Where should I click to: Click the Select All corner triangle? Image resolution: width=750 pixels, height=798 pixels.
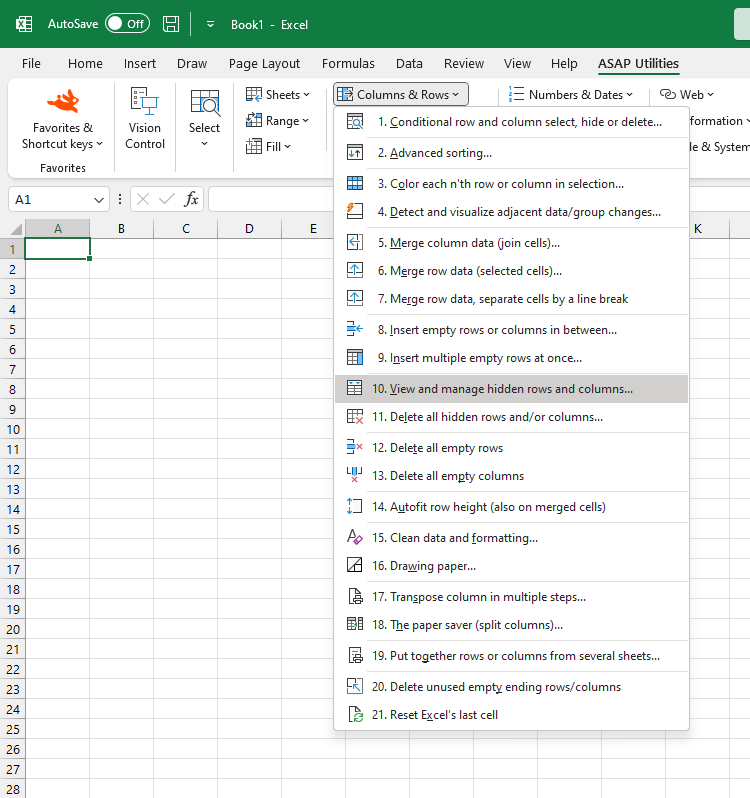pyautogui.click(x=16, y=229)
